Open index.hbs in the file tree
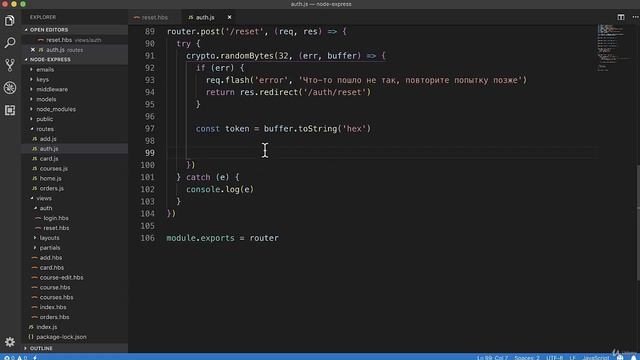 click(x=53, y=307)
